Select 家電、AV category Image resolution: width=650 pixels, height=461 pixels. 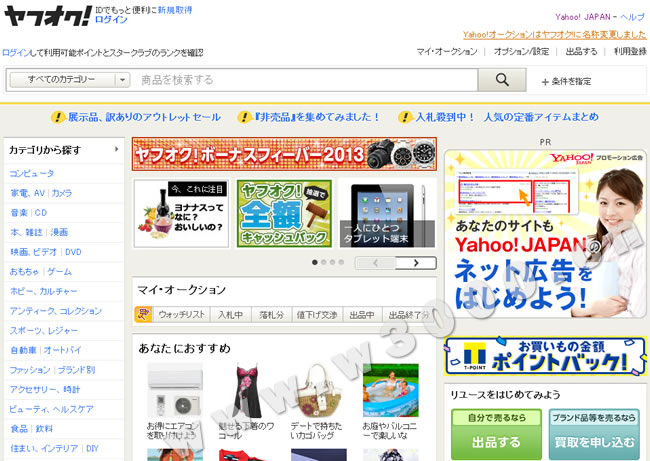pos(28,193)
